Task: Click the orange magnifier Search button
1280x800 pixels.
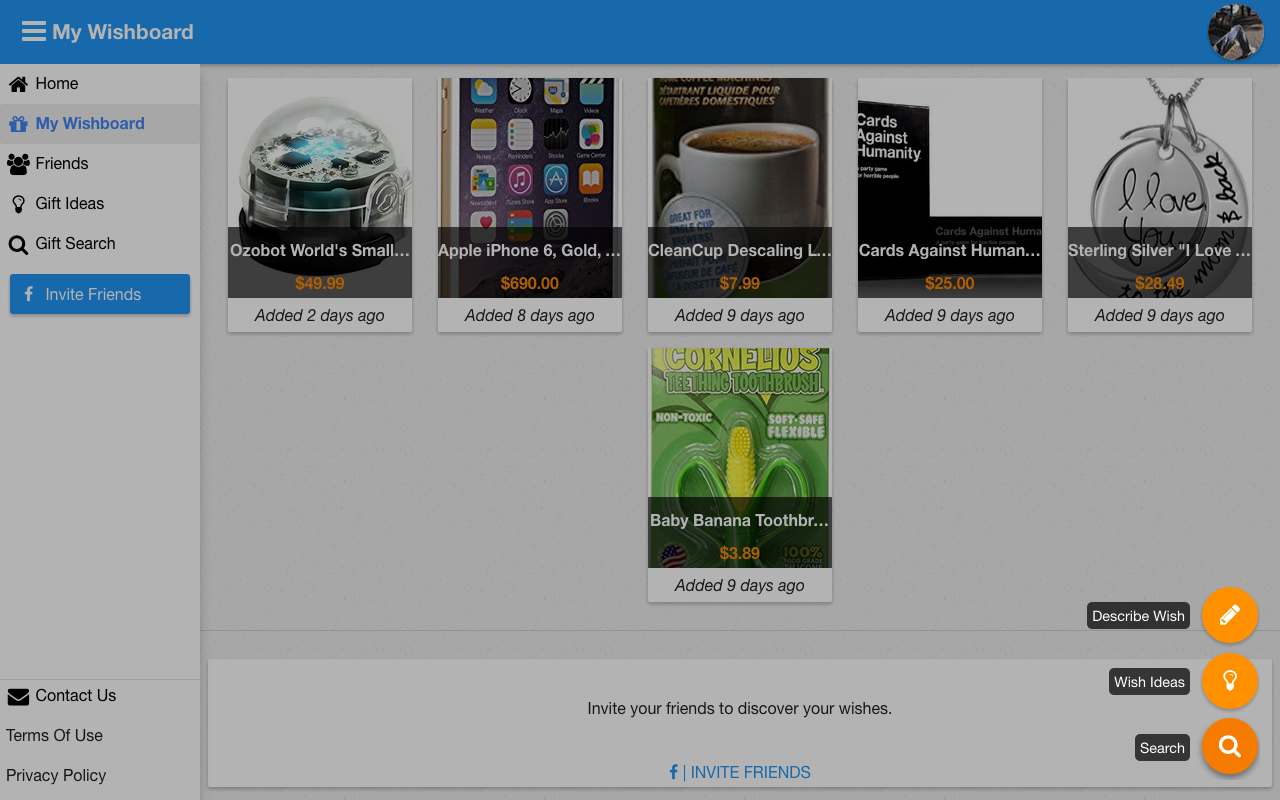Action: 1230,746
